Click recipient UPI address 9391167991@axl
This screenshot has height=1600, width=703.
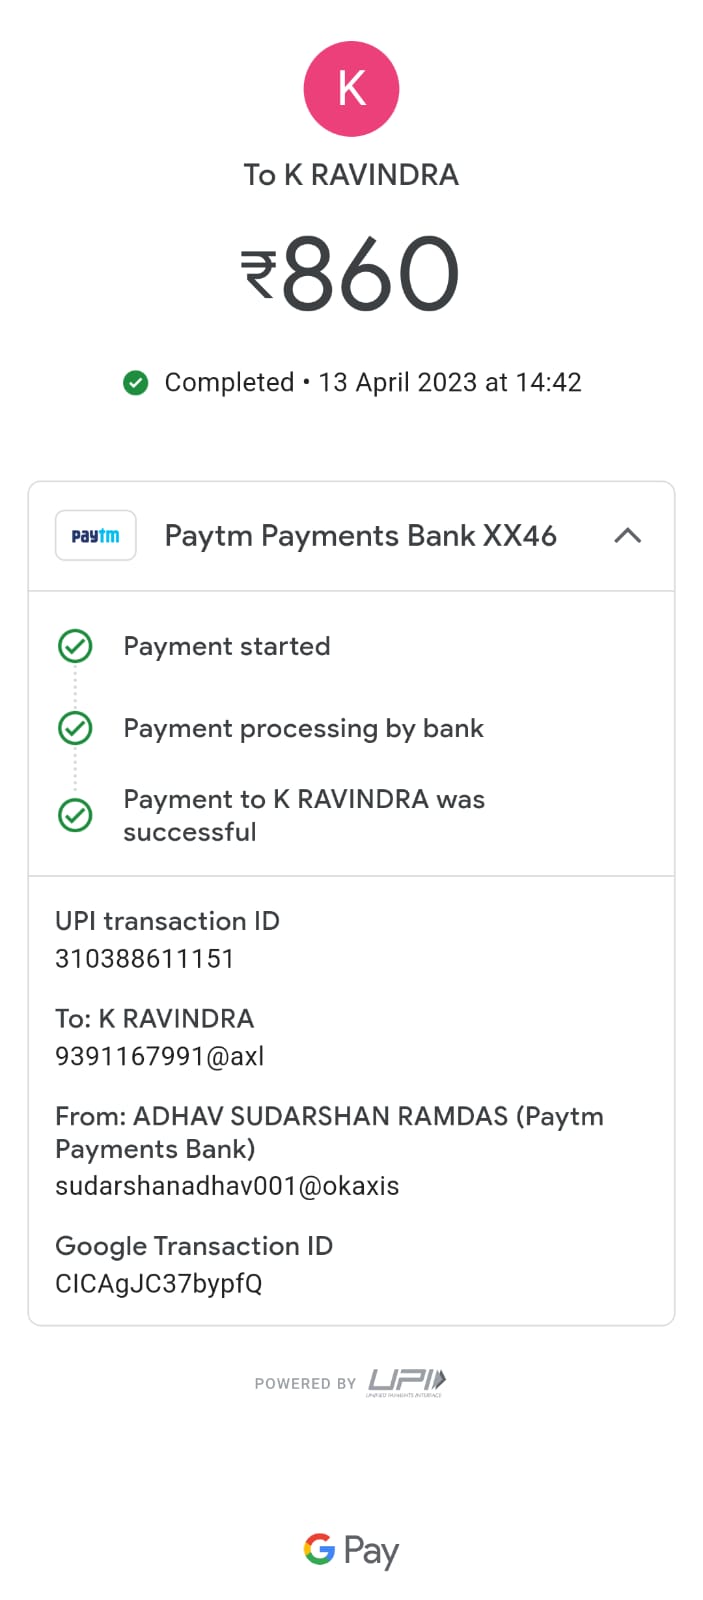(x=160, y=1057)
